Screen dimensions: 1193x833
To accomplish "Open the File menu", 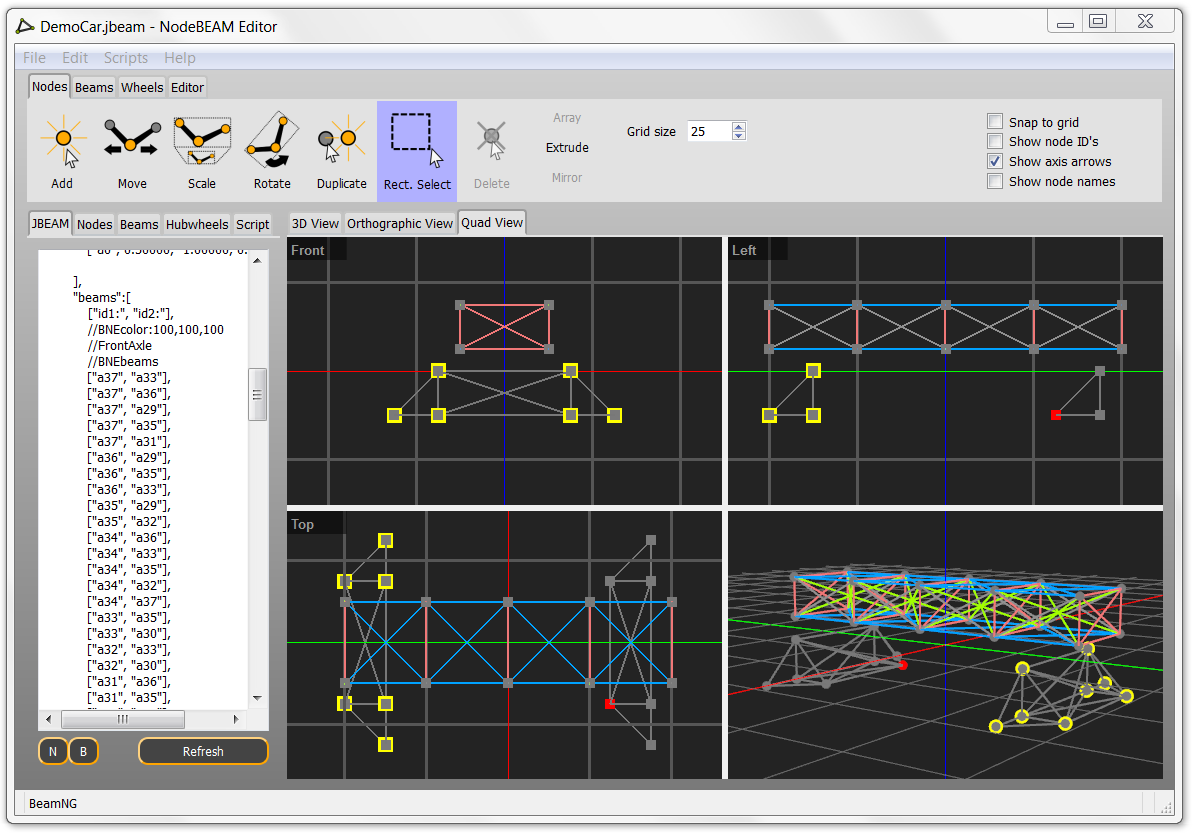I will click(x=34, y=58).
